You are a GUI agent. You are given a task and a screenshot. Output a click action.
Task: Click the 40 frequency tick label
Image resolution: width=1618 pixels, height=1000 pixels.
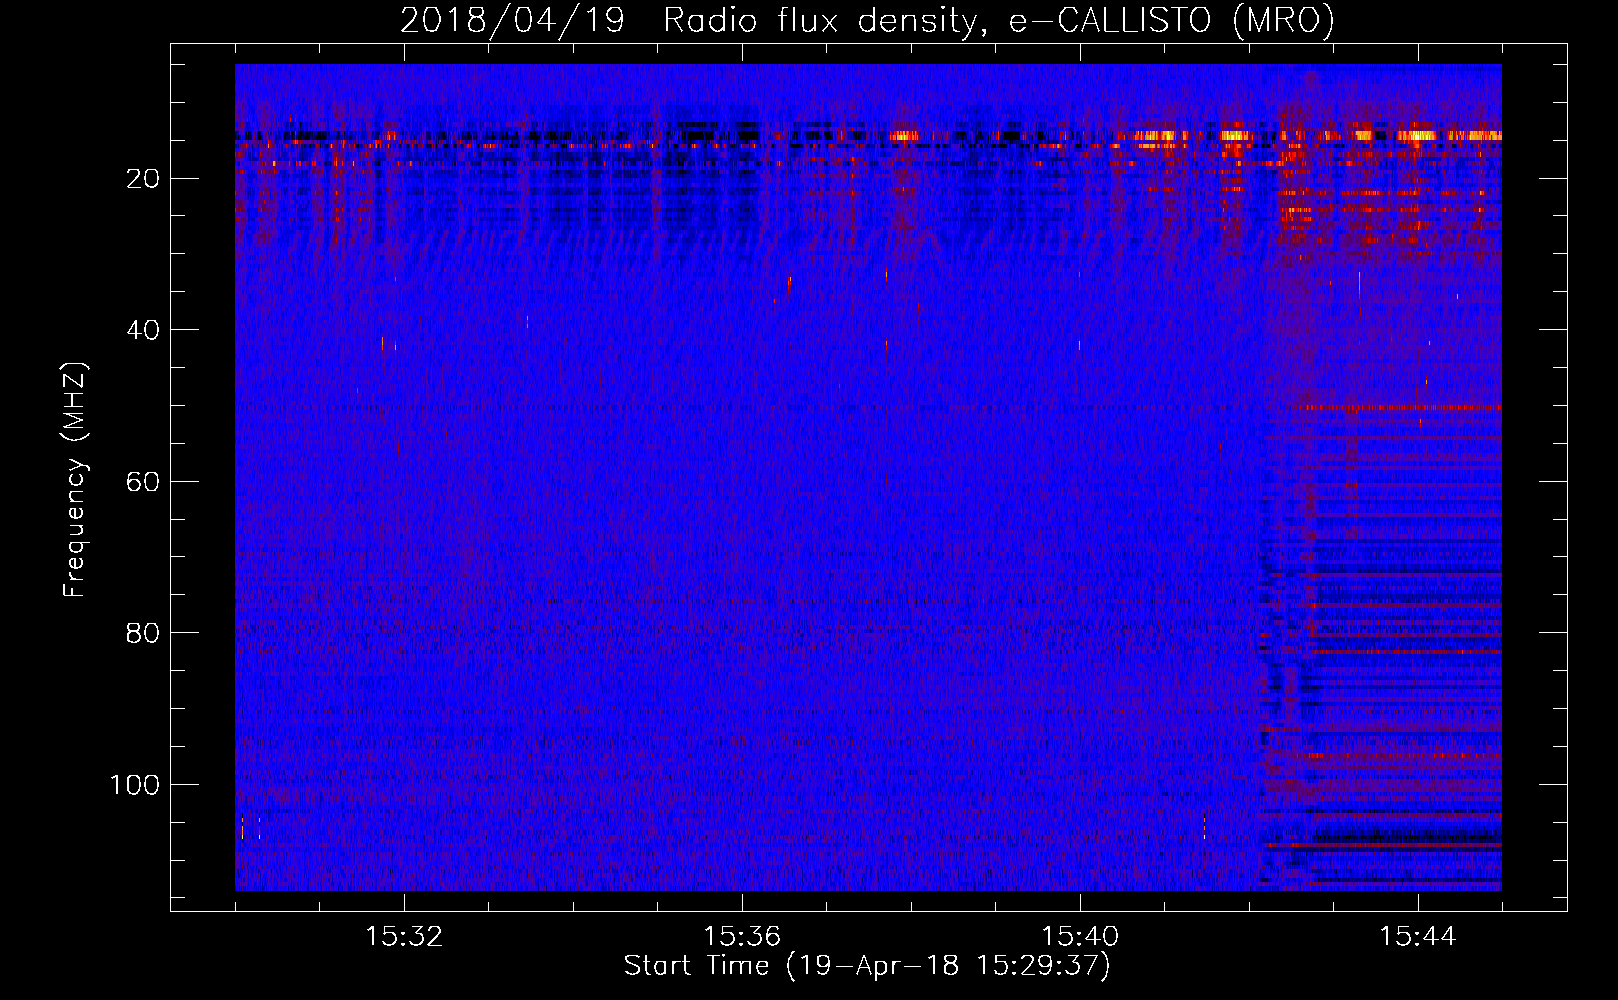point(143,330)
